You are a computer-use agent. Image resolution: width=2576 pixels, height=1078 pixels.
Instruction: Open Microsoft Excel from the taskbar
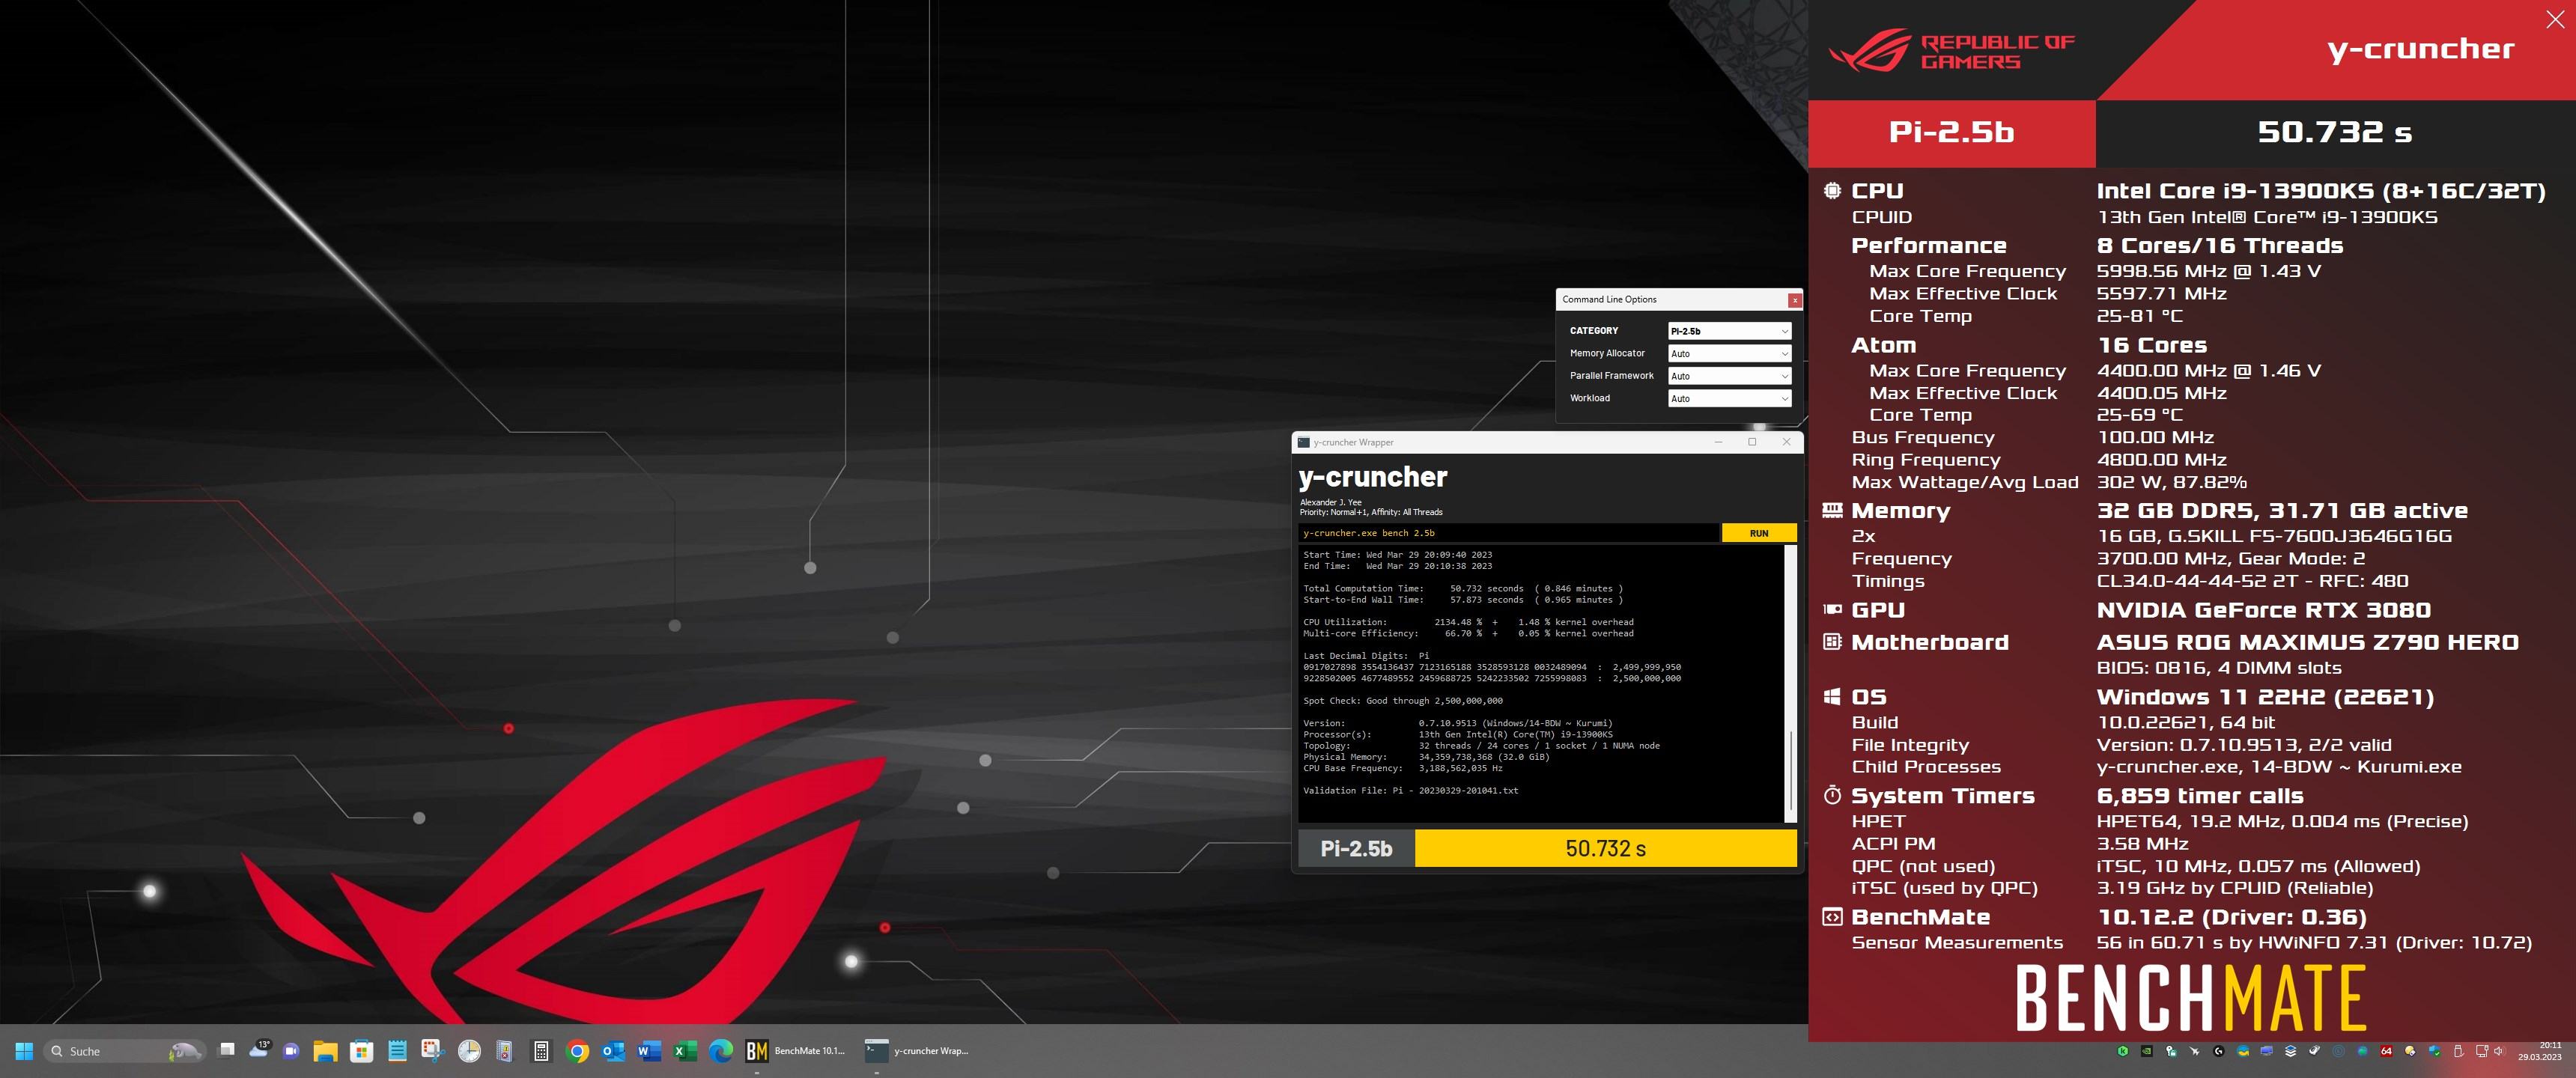pos(685,1051)
